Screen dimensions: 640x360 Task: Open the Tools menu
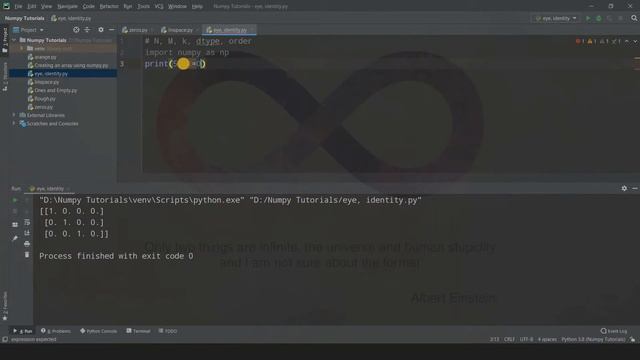(x=143, y=7)
